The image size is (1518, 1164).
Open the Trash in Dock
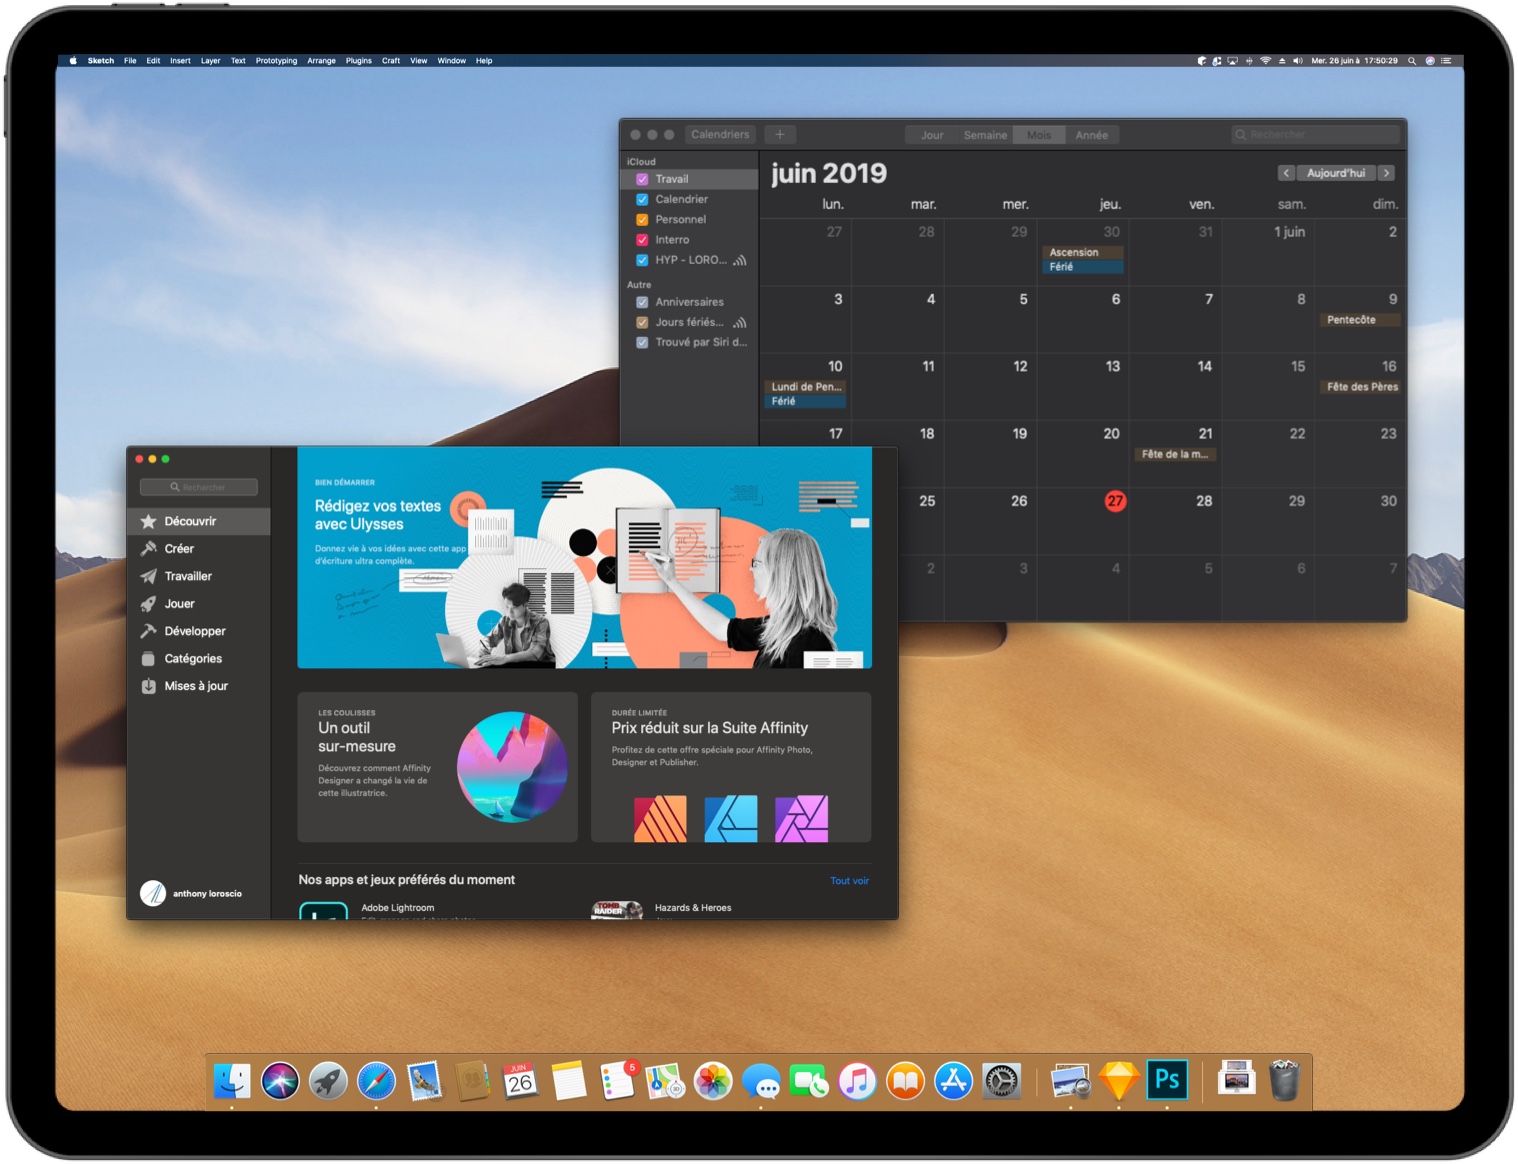(x=1284, y=1080)
